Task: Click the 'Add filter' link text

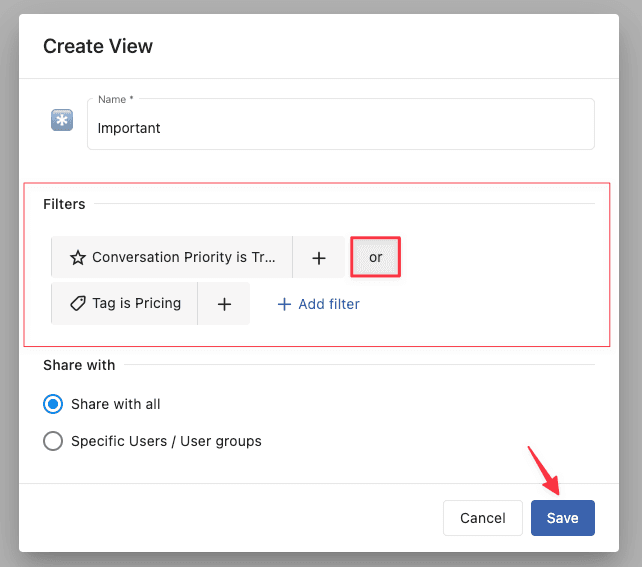Action: 329,304
